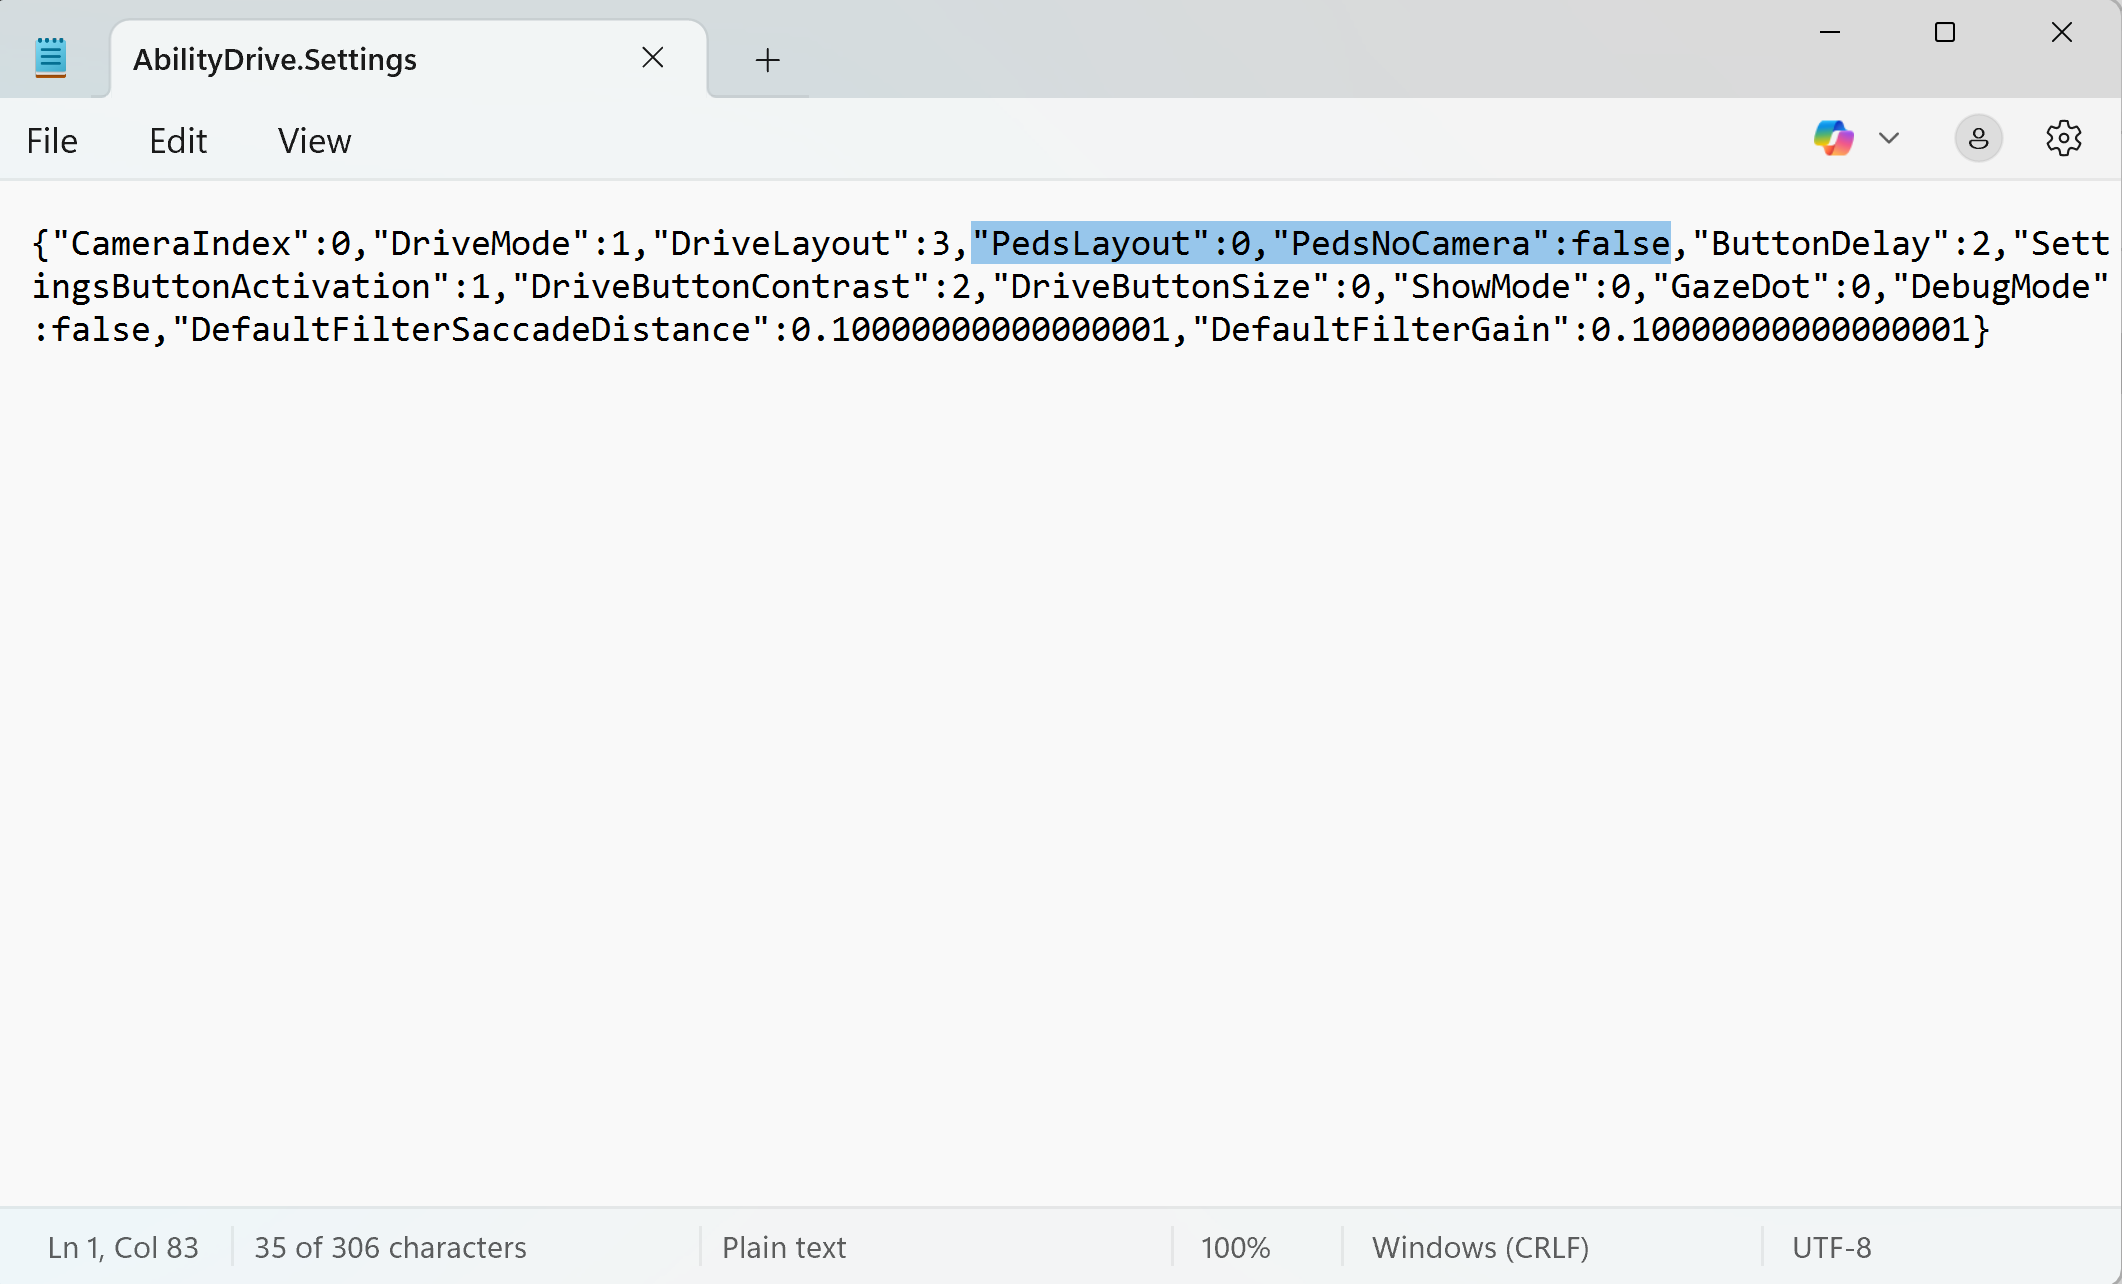Click the character count status text

tap(390, 1247)
